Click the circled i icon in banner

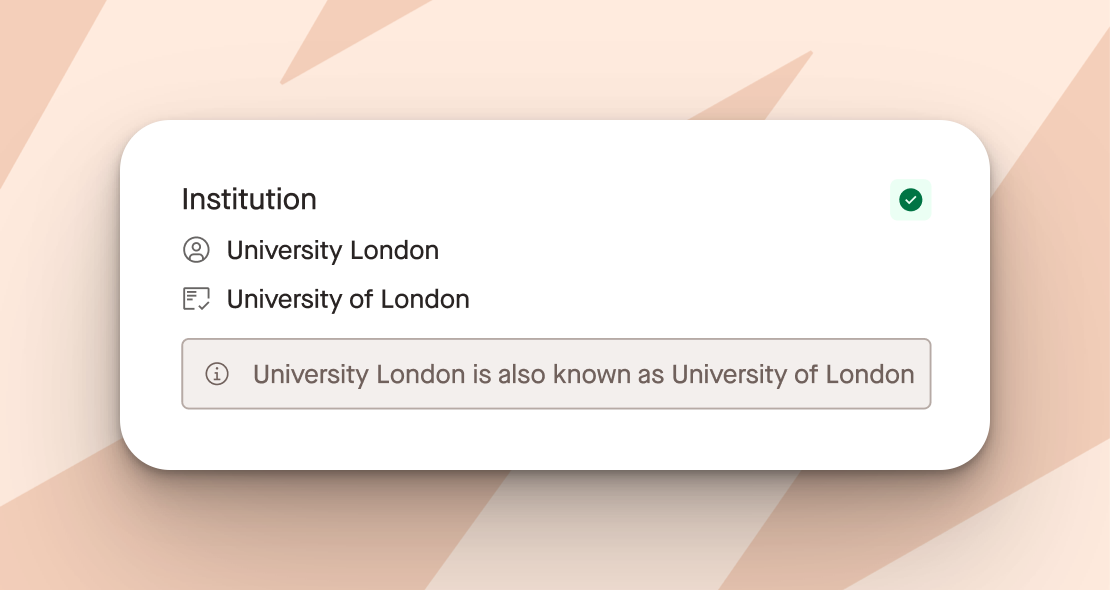217,374
